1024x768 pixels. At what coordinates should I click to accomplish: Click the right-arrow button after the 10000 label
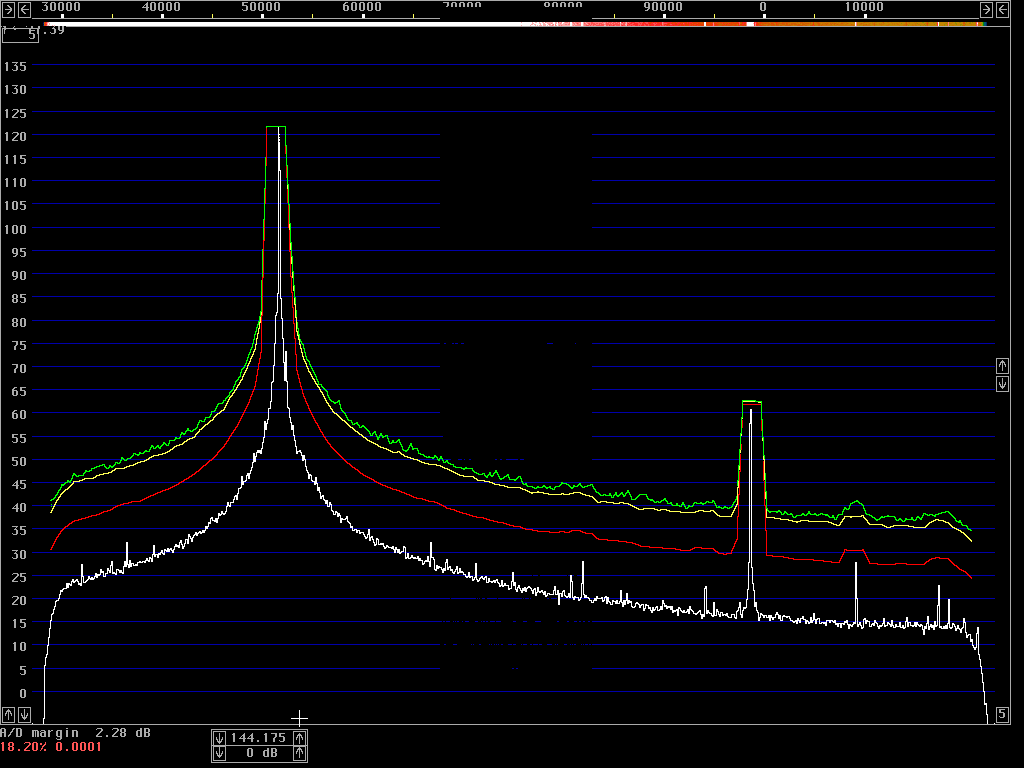pyautogui.click(x=986, y=9)
